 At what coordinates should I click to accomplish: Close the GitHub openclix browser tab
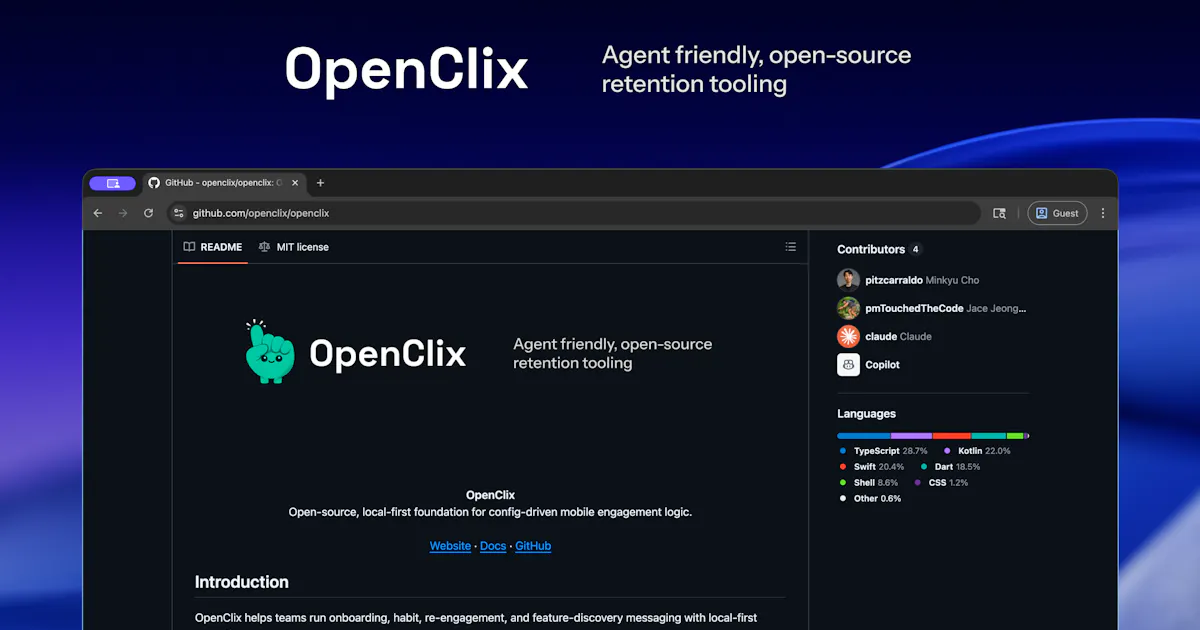295,183
